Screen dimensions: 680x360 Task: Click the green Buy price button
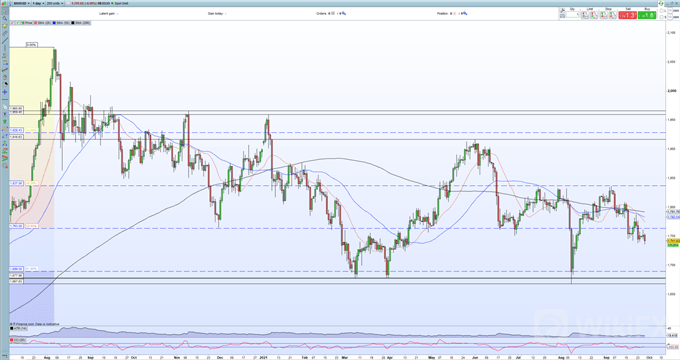pos(647,15)
